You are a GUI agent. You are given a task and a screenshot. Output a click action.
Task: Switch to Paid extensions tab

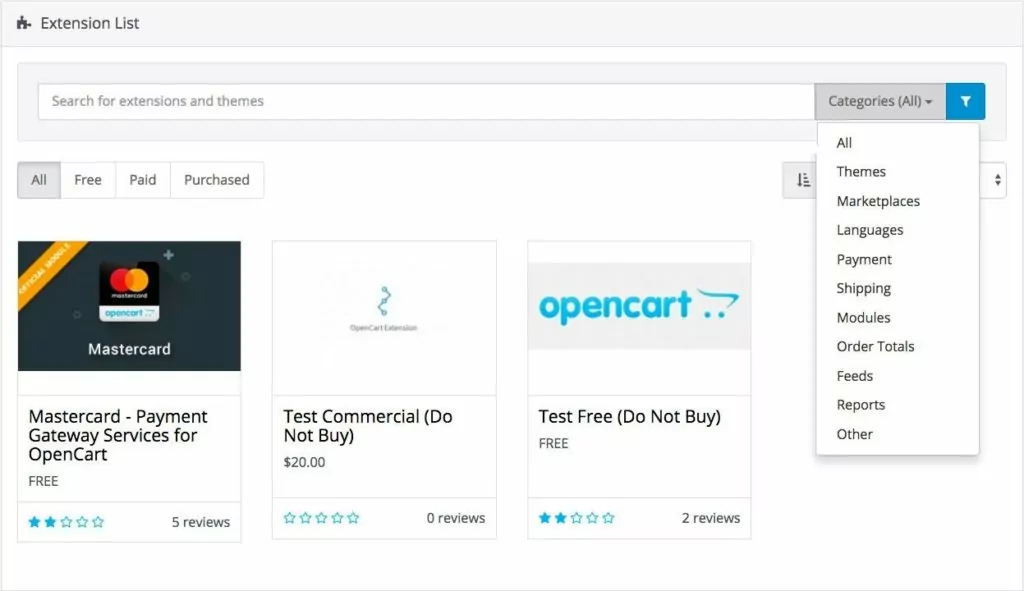click(x=142, y=180)
